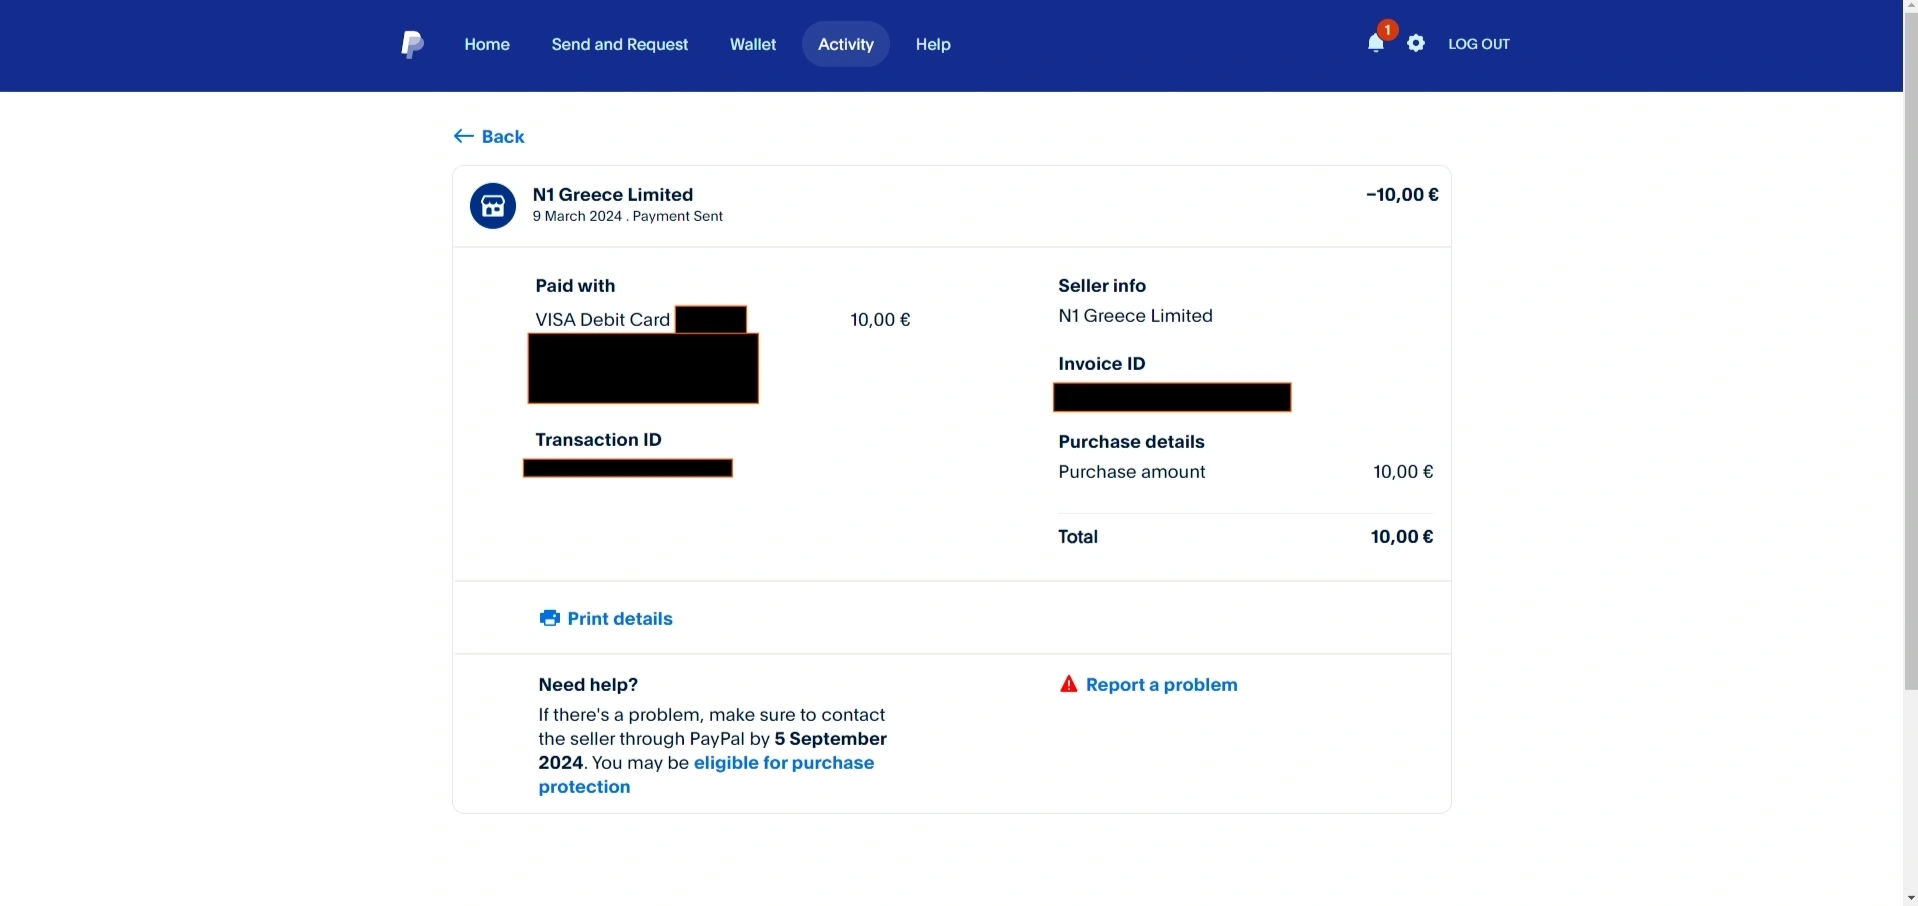Open settings via the gear icon
Screen dimensions: 1918x906
point(1416,43)
